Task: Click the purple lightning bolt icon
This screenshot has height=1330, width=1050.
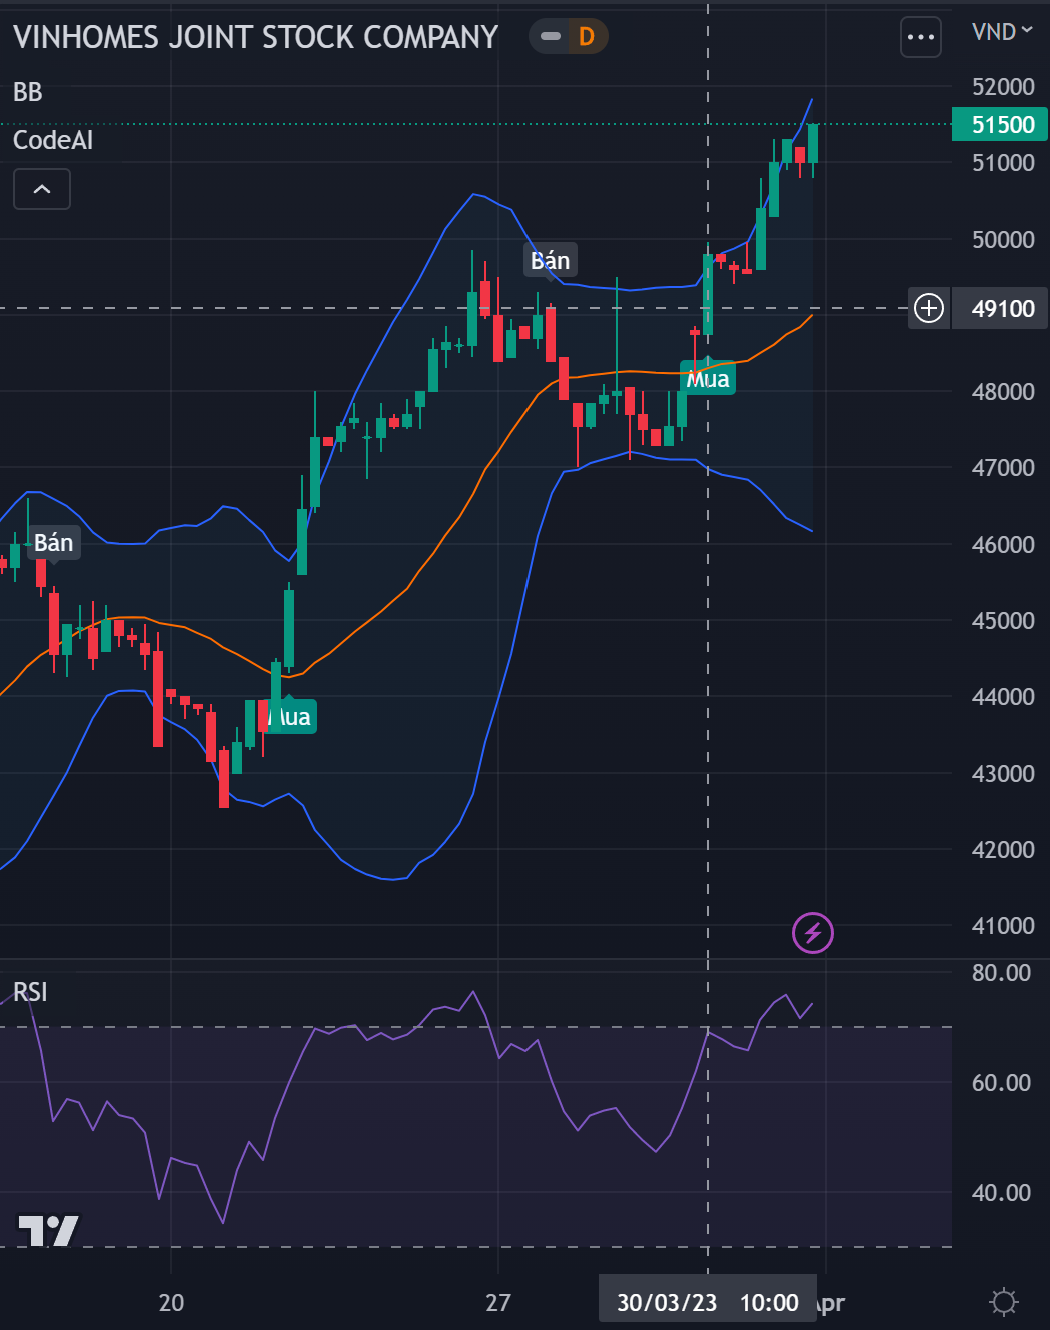Action: pos(813,933)
